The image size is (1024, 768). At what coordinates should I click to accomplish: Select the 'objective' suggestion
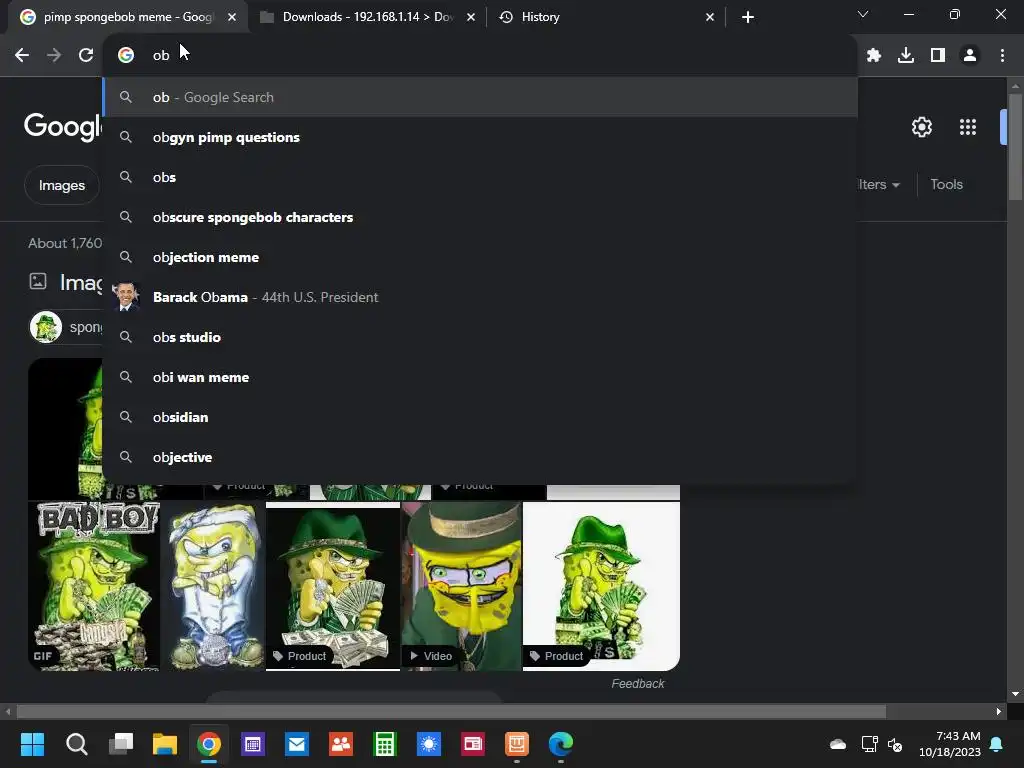pyautogui.click(x=480, y=457)
